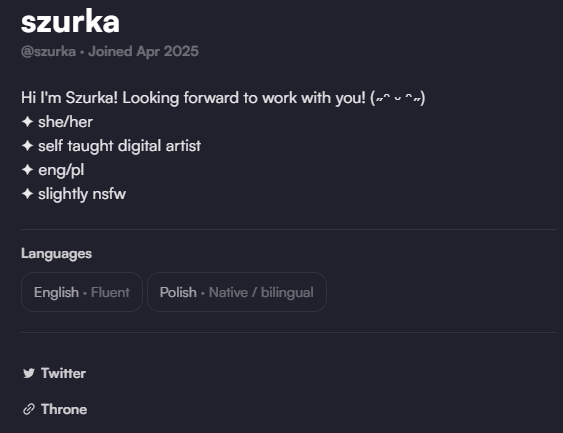Click the eng/pl bio line

point(61,170)
